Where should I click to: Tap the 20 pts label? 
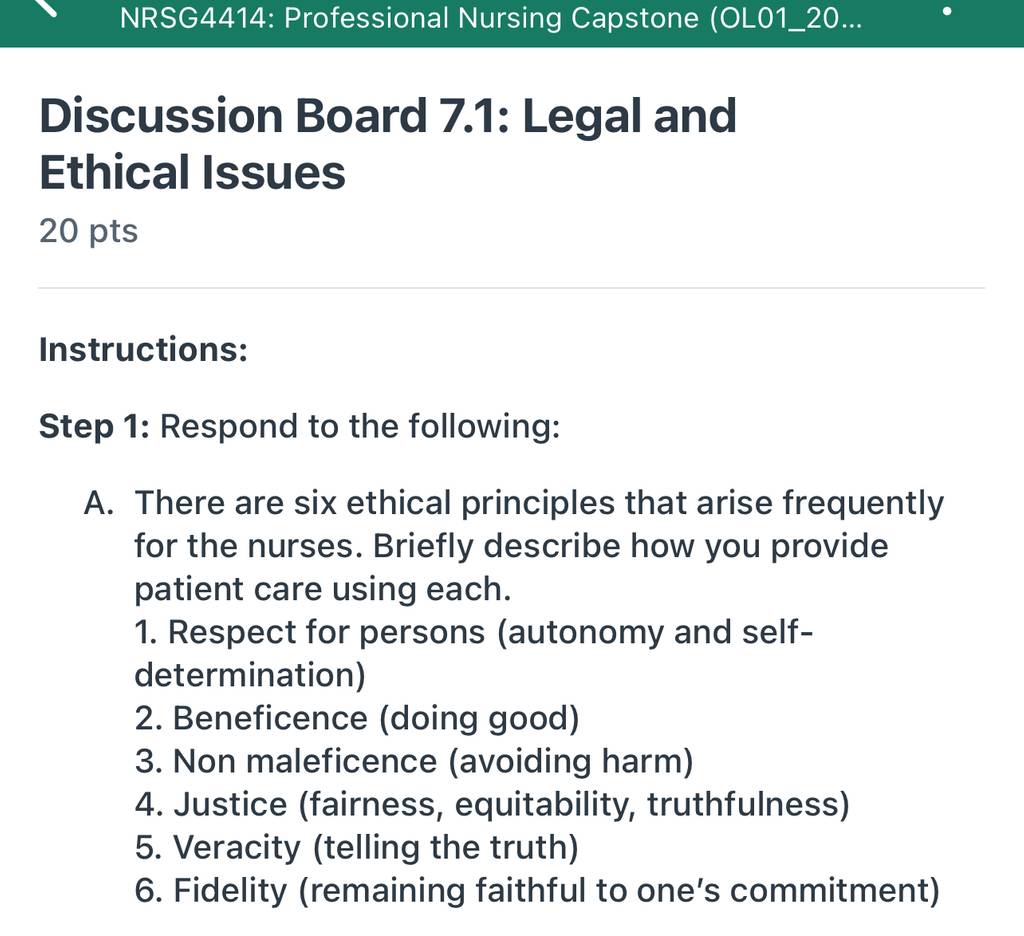tap(89, 231)
